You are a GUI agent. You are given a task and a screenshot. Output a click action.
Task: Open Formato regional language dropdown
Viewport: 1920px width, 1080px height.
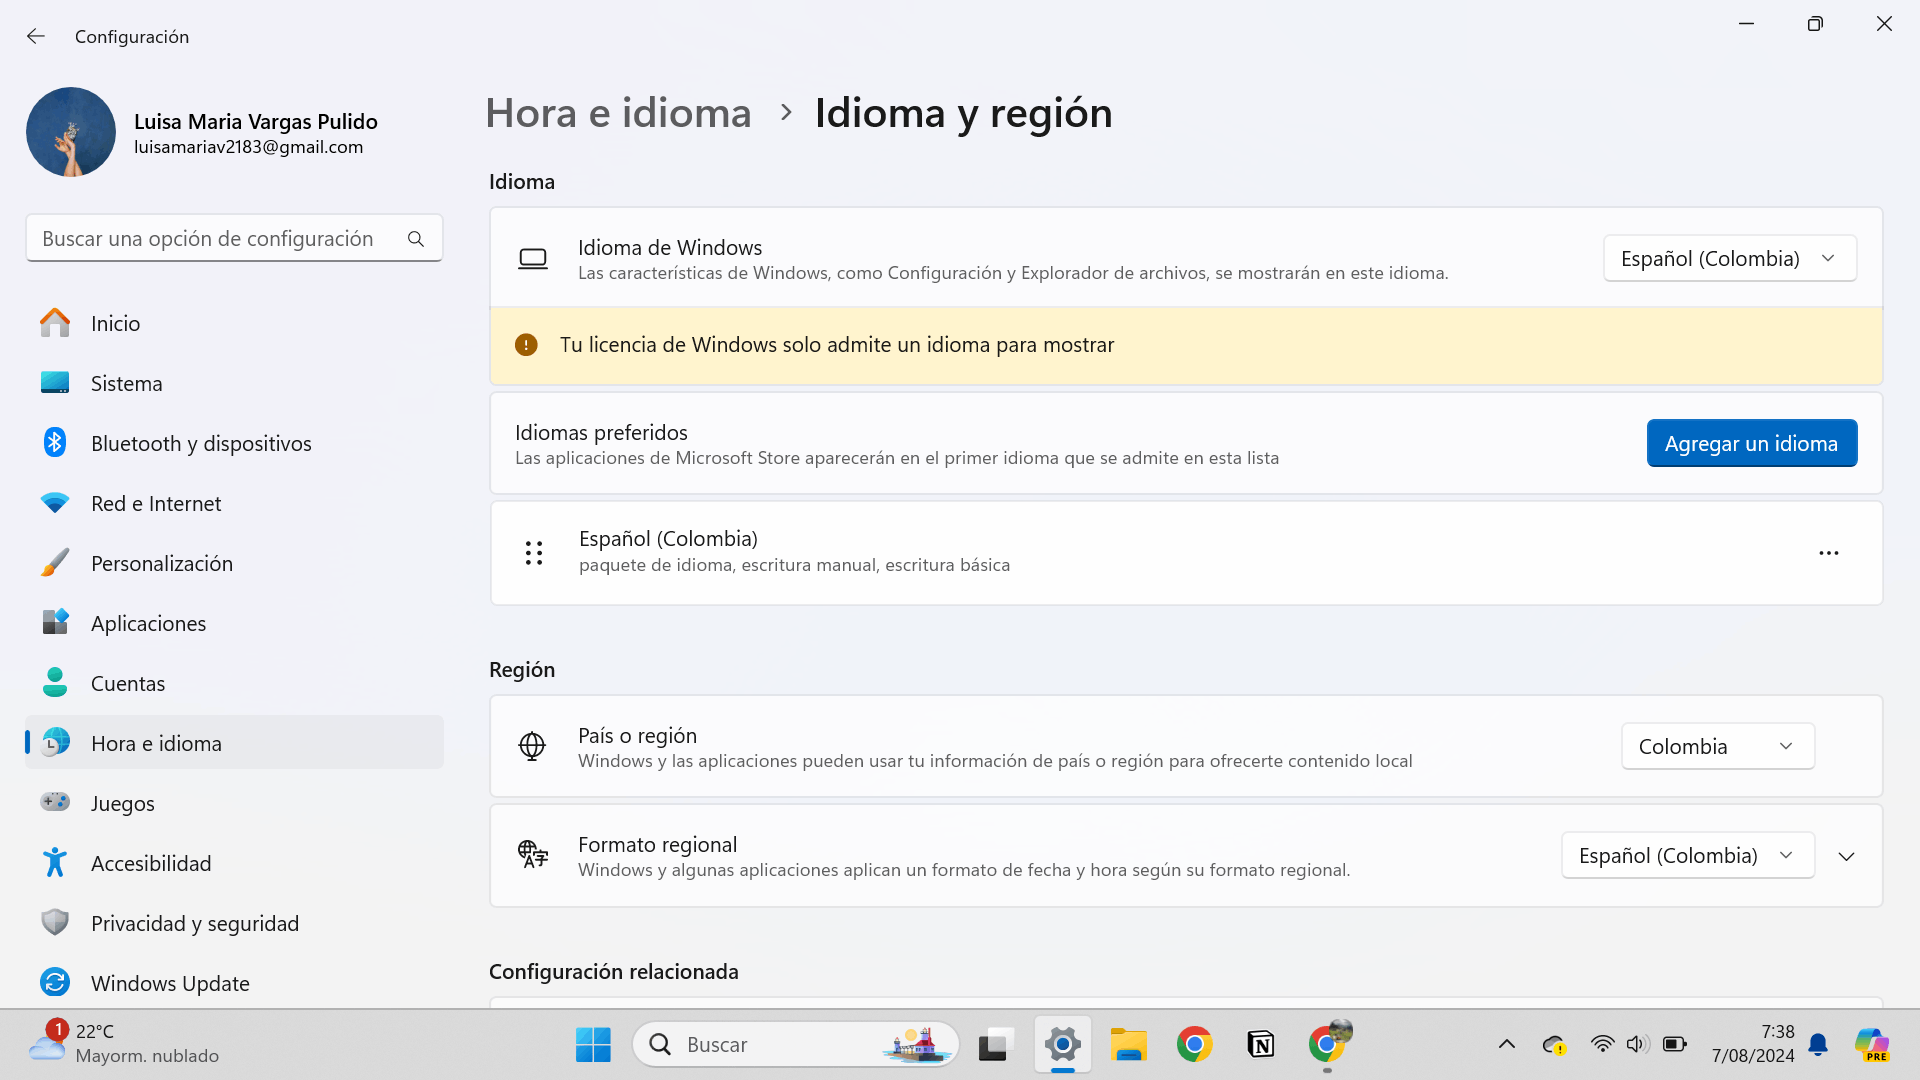point(1687,856)
